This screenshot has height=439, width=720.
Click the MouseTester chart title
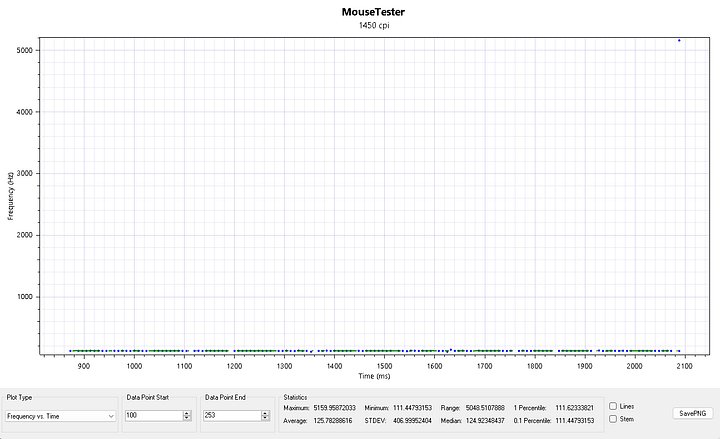click(x=373, y=12)
